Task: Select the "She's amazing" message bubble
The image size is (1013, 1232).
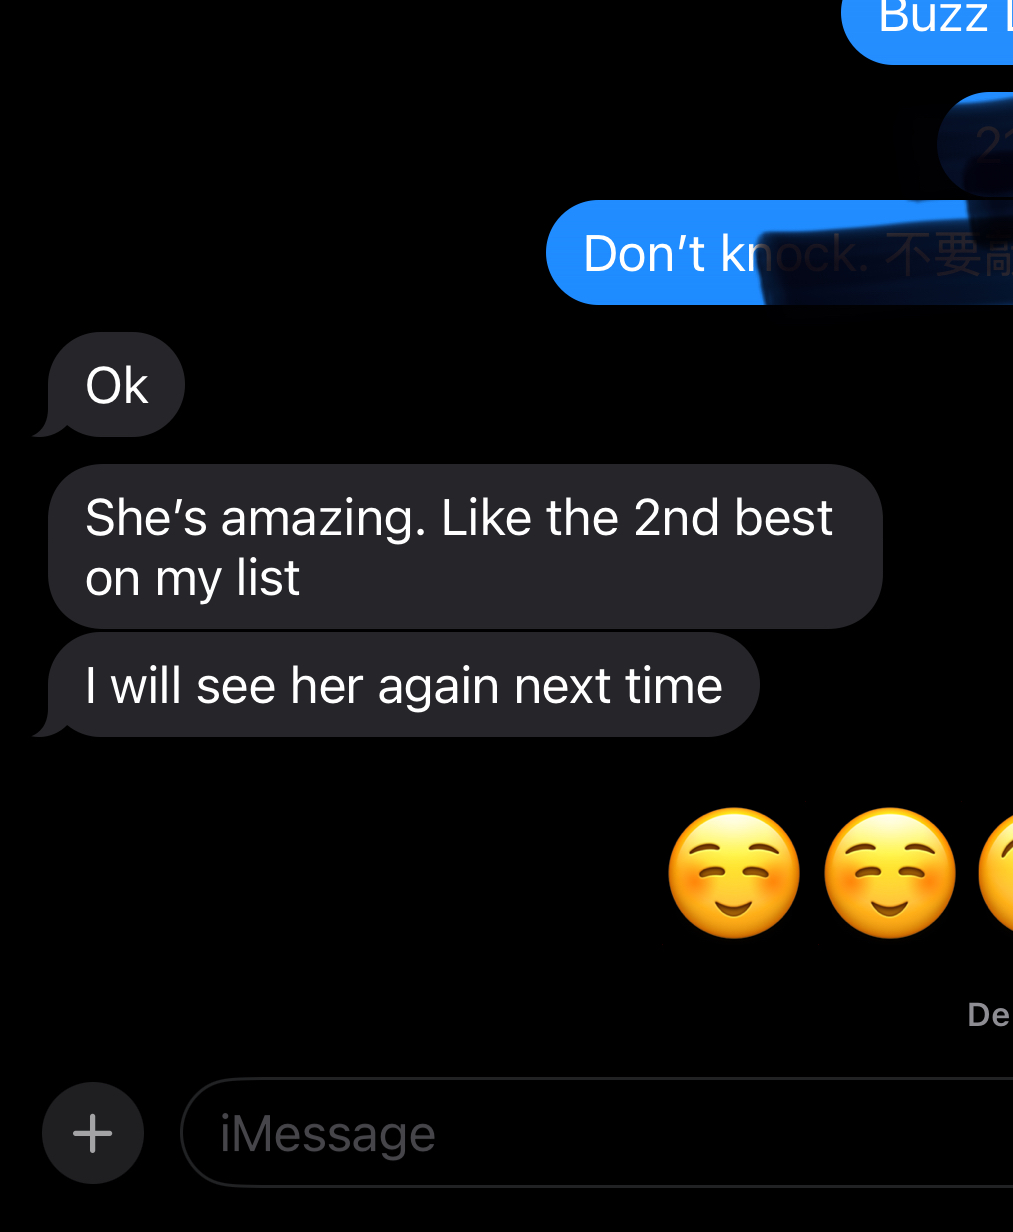Action: 465,547
